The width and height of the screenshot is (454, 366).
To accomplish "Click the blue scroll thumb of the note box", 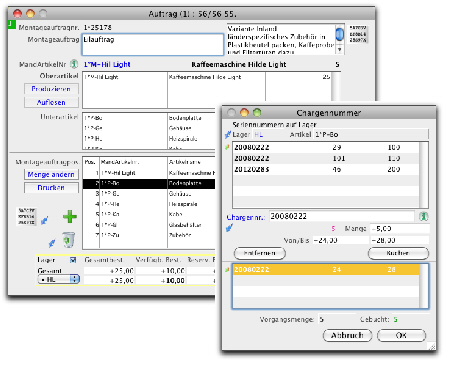I will pos(339,34).
